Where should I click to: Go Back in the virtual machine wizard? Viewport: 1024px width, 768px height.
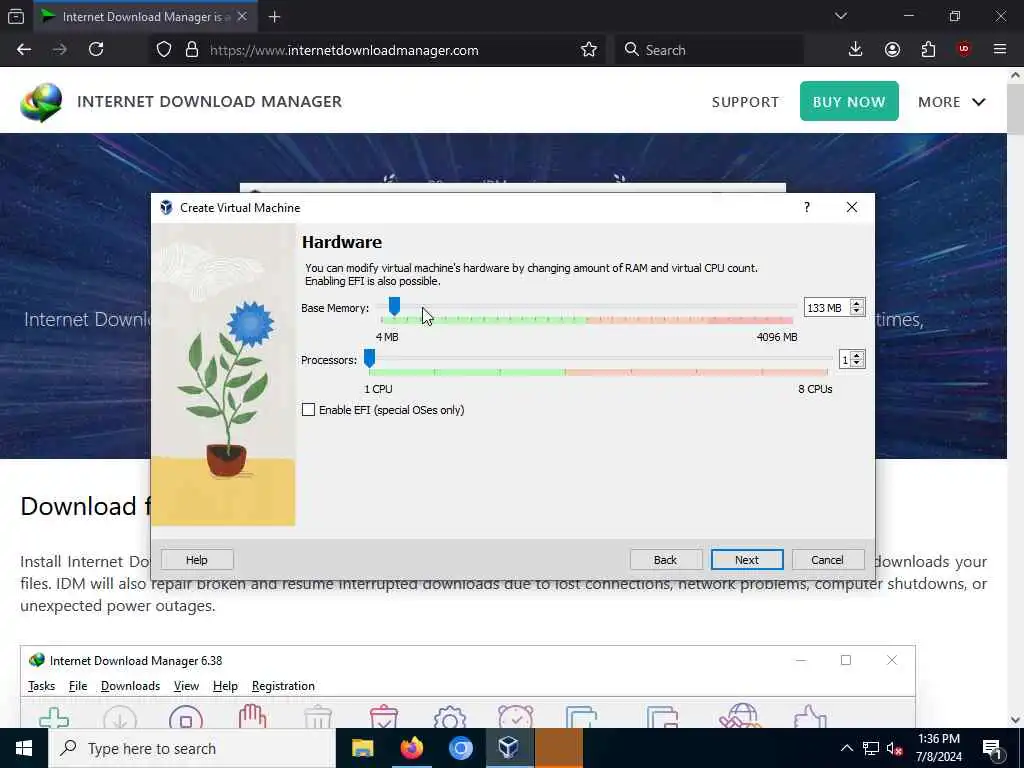[x=665, y=560]
